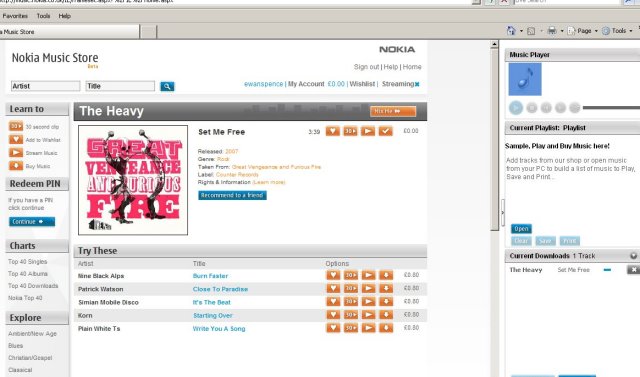The image size is (640, 377).
Task: Open the Favorites menu
Action: tap(15, 16)
